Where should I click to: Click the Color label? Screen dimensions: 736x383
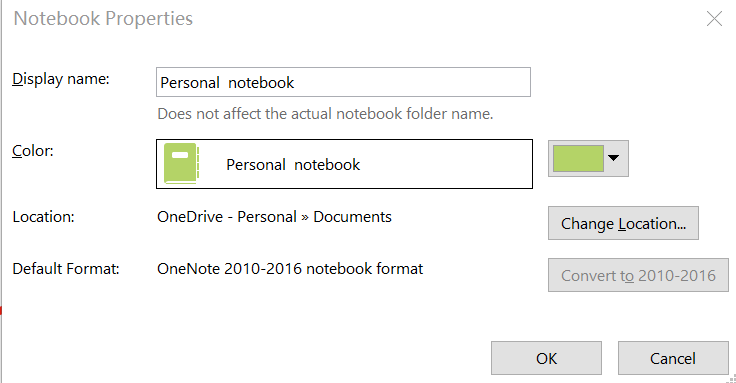[x=33, y=151]
